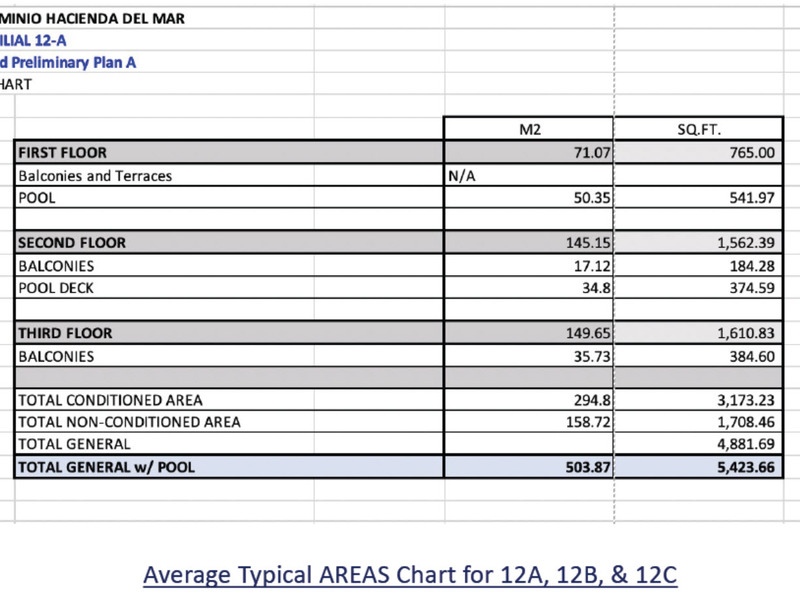Select the TOTAL CONDITIONED AREA label
The width and height of the screenshot is (800, 600).
pyautogui.click(x=229, y=399)
